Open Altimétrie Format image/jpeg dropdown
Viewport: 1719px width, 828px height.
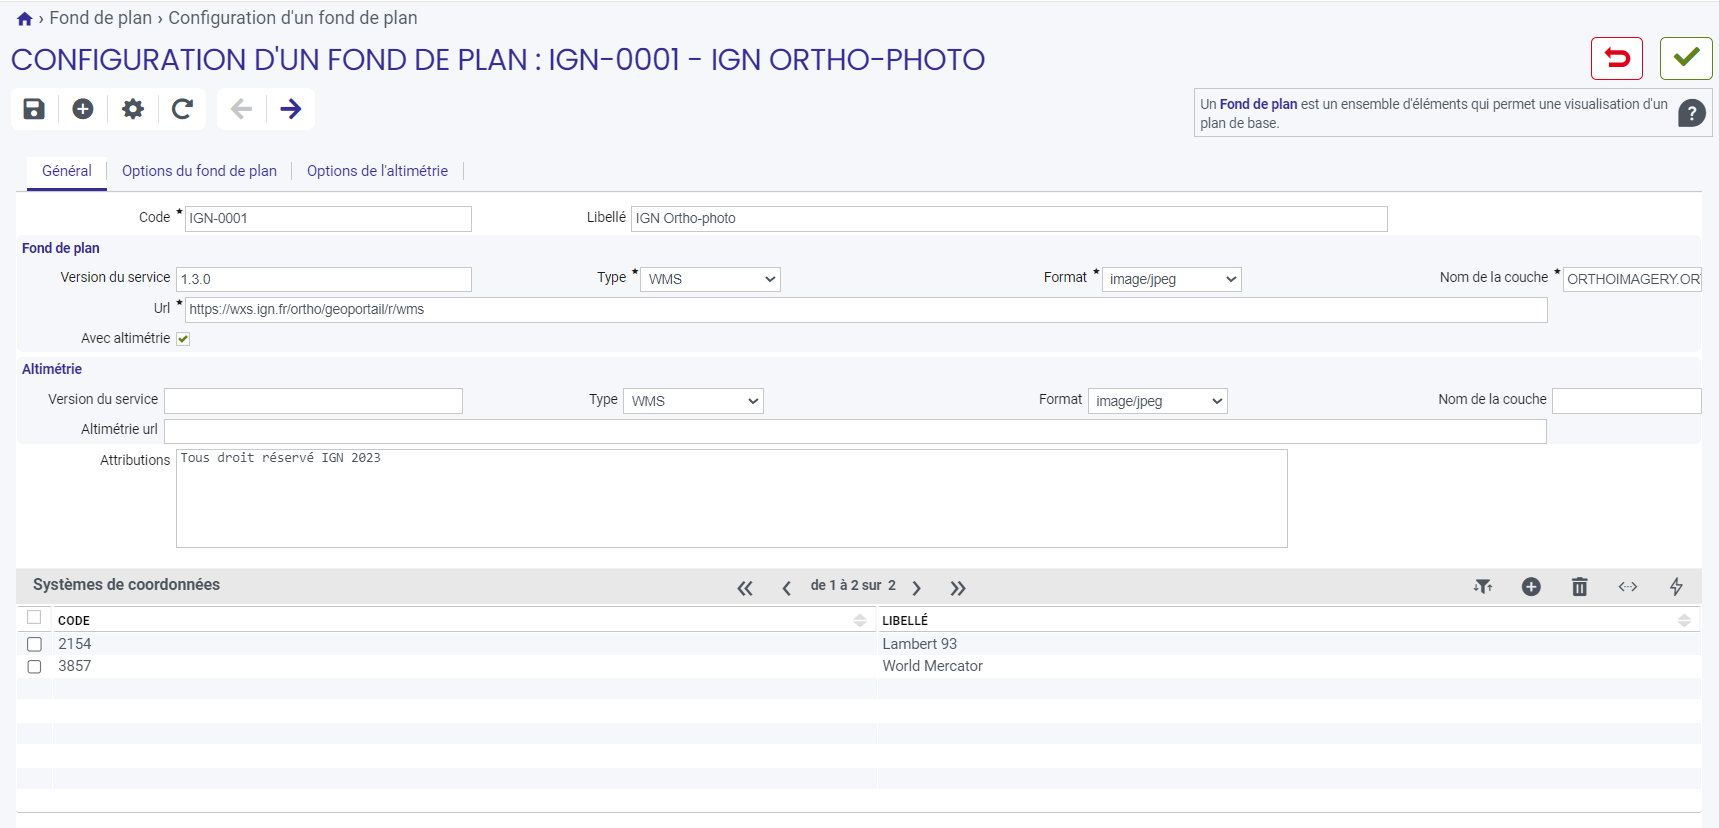tap(1157, 401)
